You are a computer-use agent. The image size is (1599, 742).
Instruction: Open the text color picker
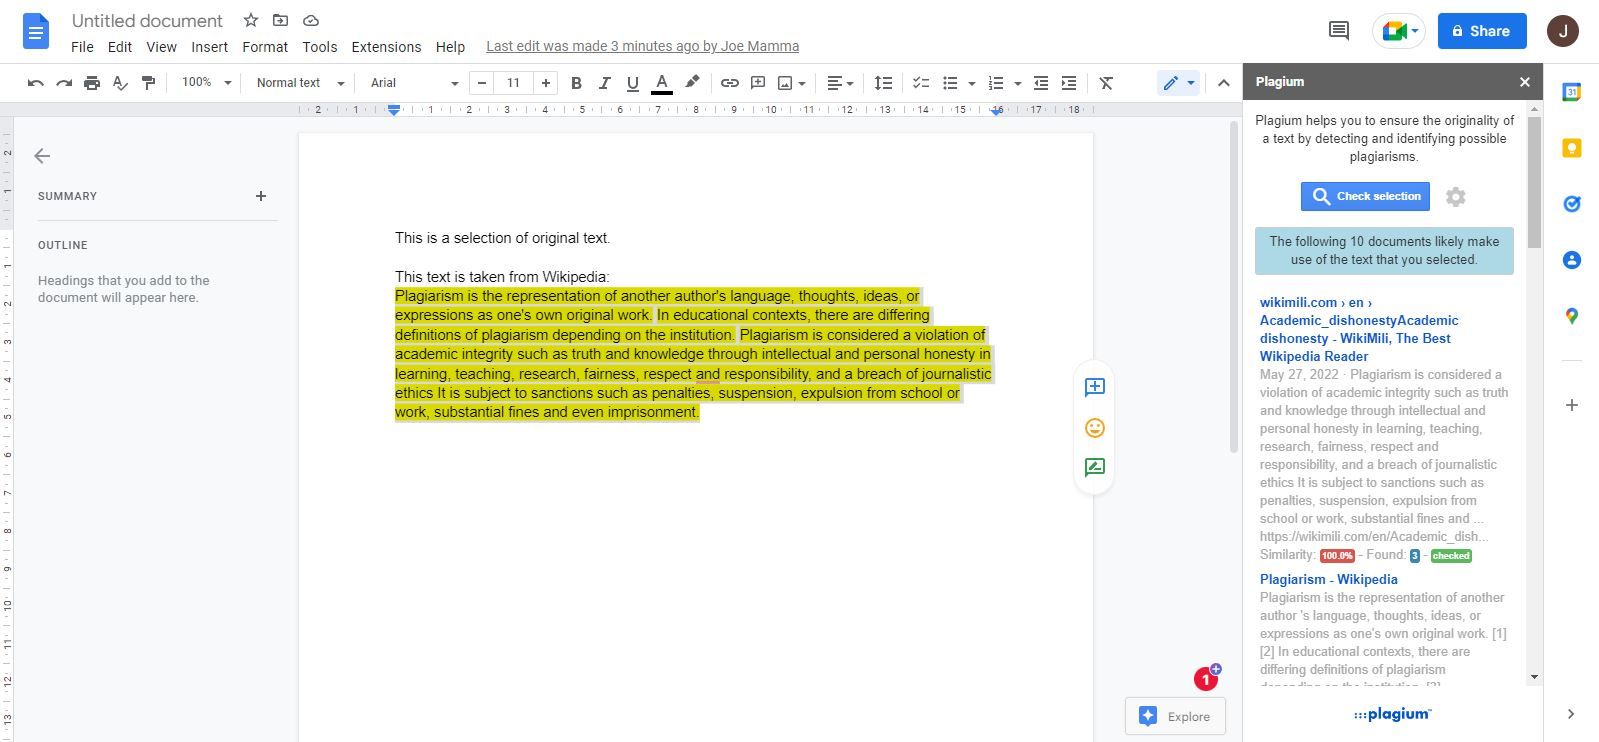click(x=661, y=83)
